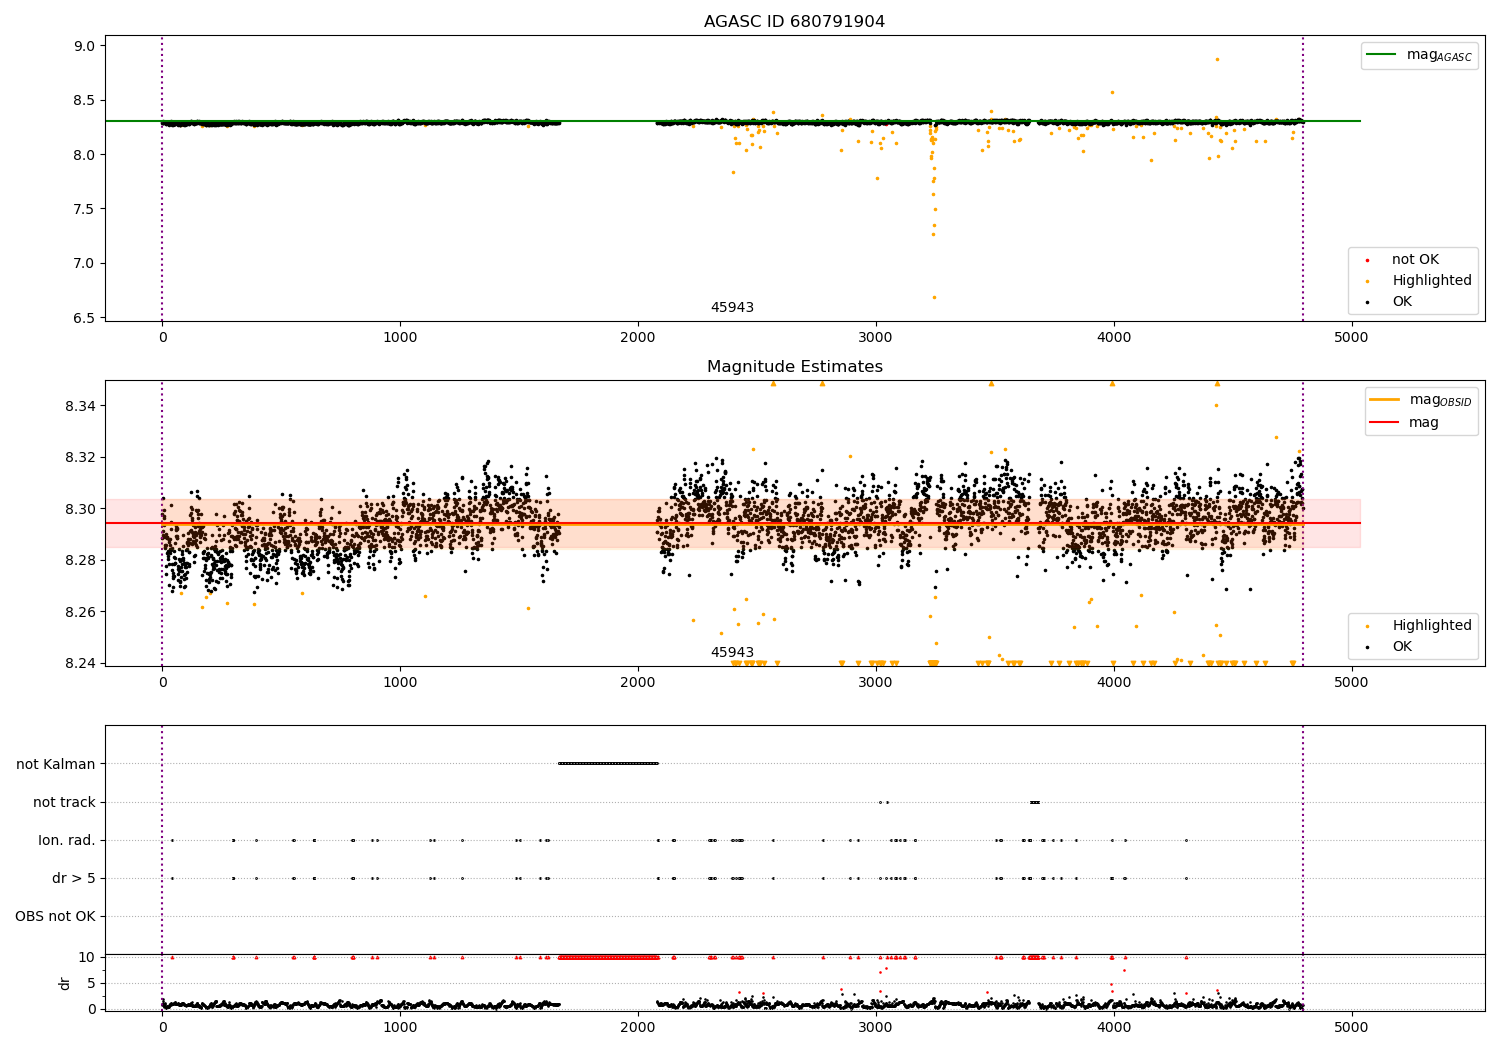This screenshot has height=1050, width=1500.
Task: Click the 'not Kalman' row label
Action: (x=56, y=765)
